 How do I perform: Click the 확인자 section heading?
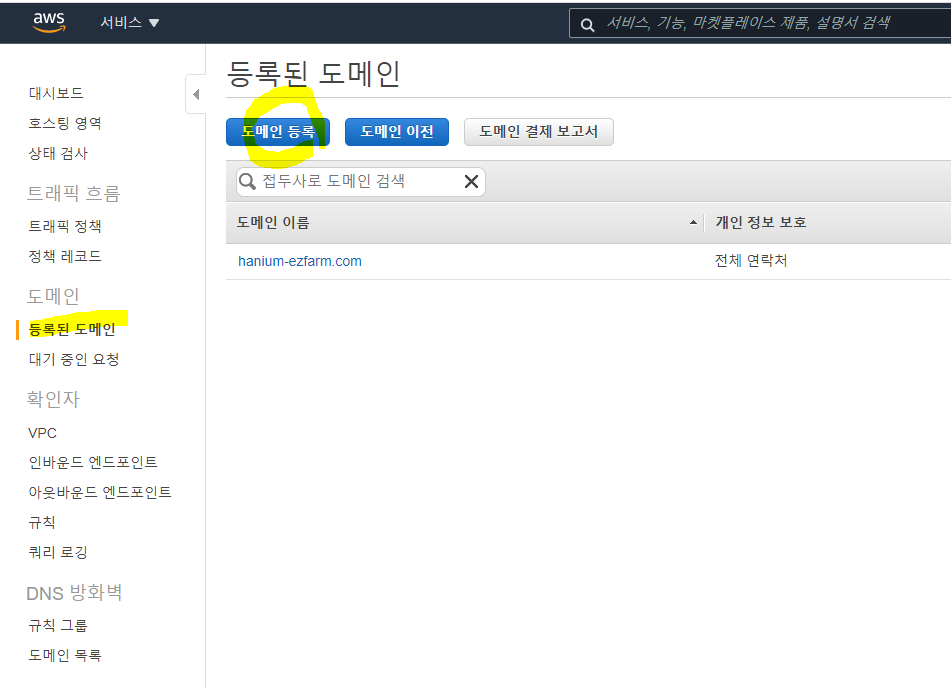pos(53,399)
